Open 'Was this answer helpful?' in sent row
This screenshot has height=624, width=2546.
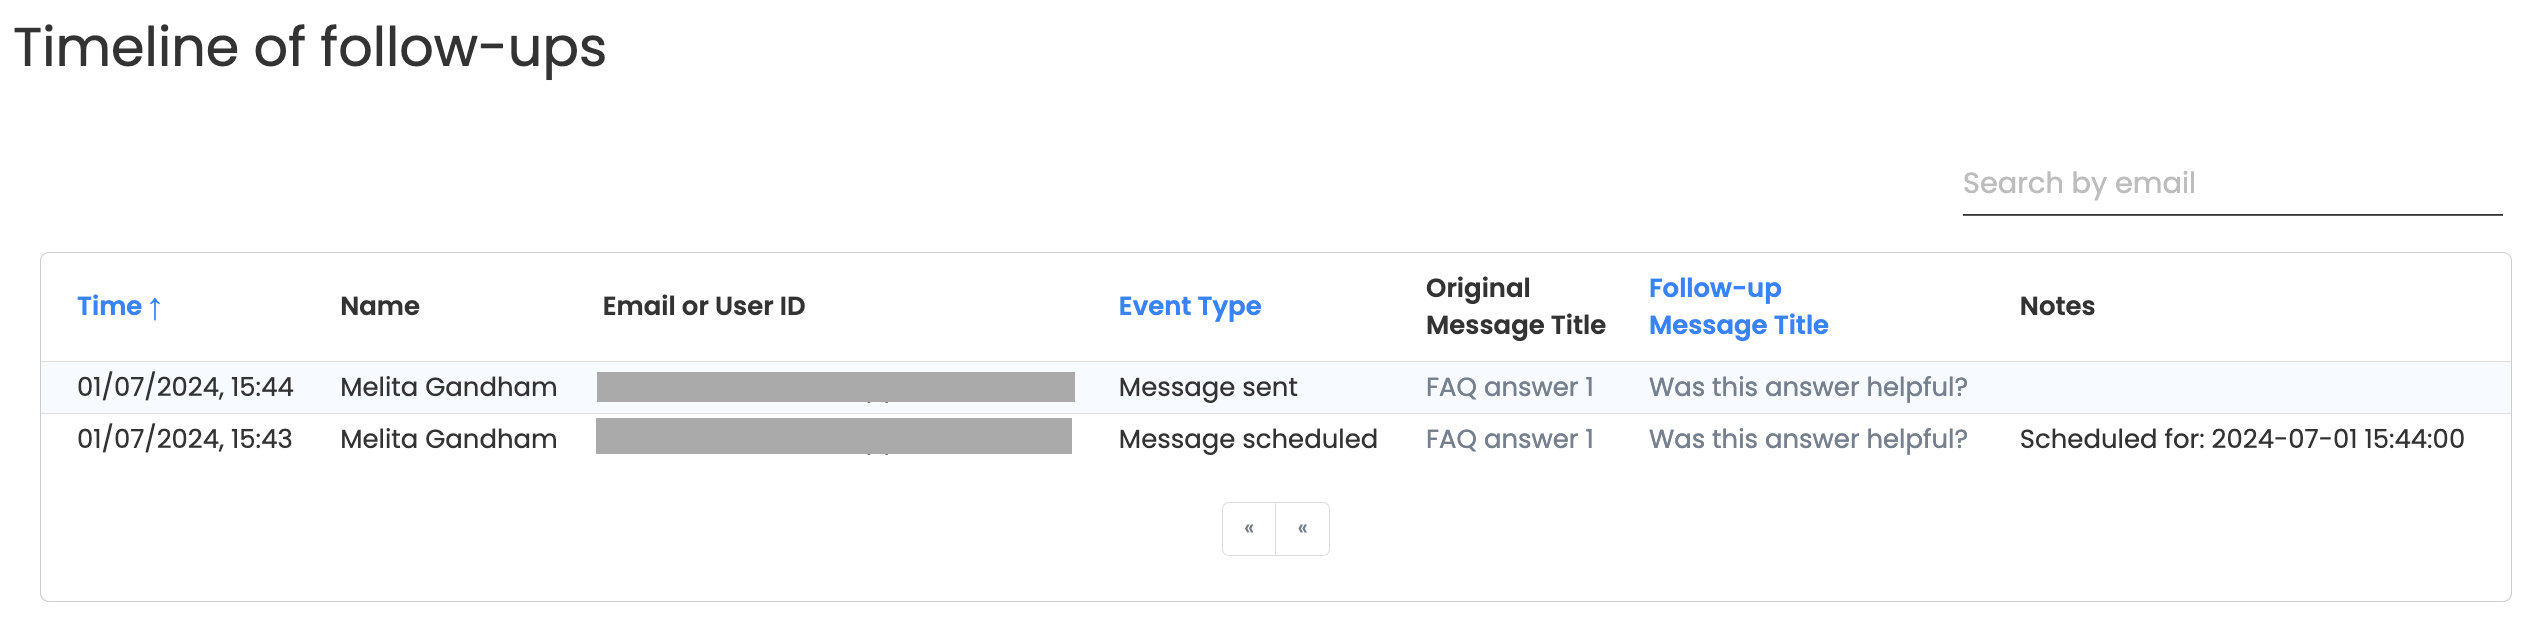[1808, 387]
